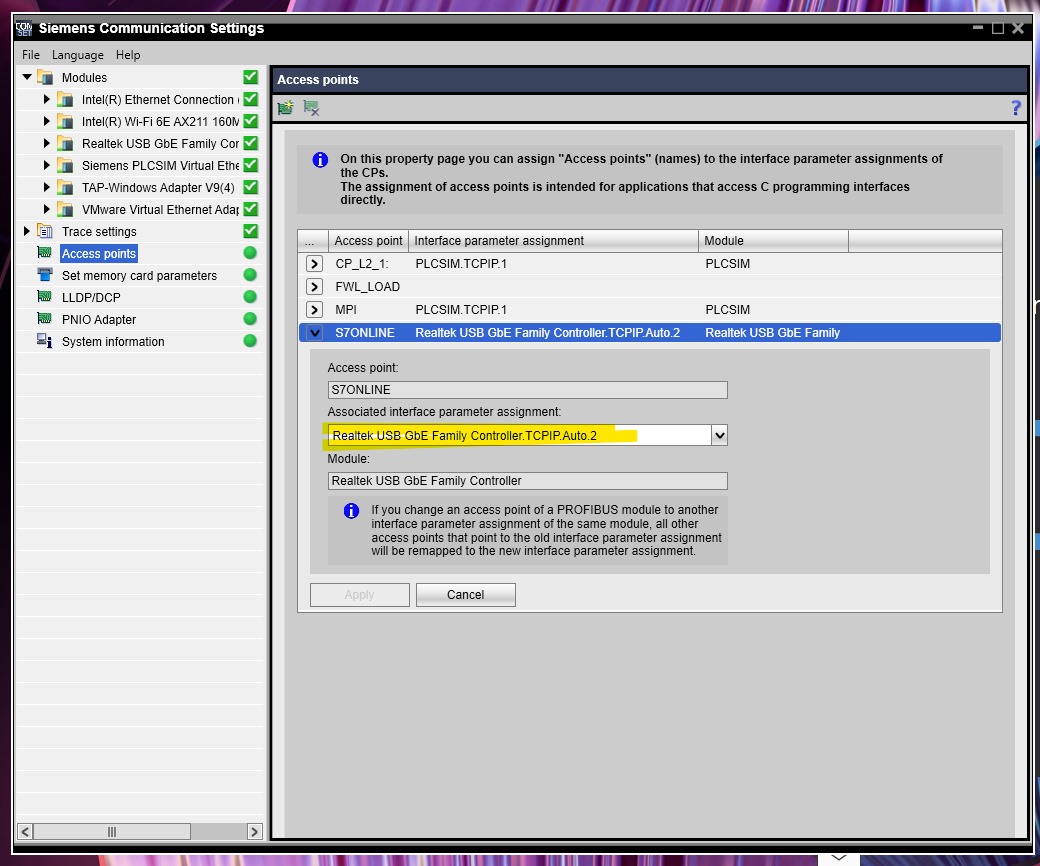Expand the Intel(R) Wi-Fi 6E AX211 node
The image size is (1040, 866).
46,121
